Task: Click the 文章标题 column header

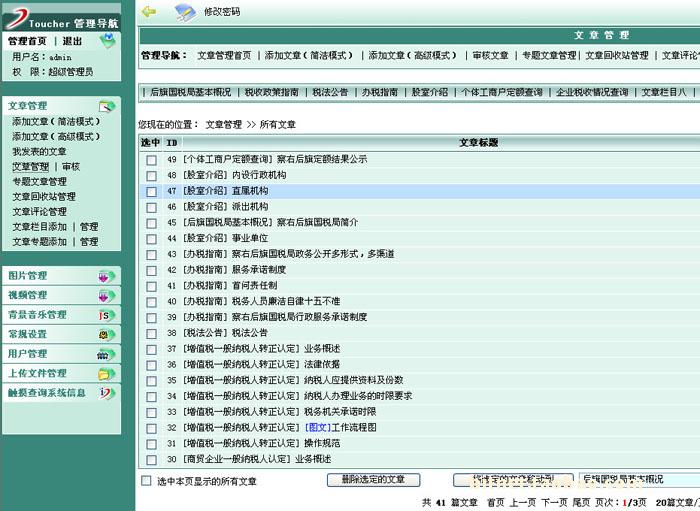Action: 479,143
